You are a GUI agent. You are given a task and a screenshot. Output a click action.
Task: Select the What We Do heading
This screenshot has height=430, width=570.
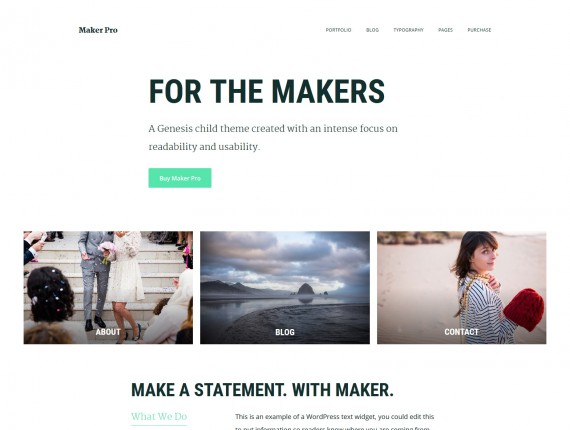pos(159,417)
